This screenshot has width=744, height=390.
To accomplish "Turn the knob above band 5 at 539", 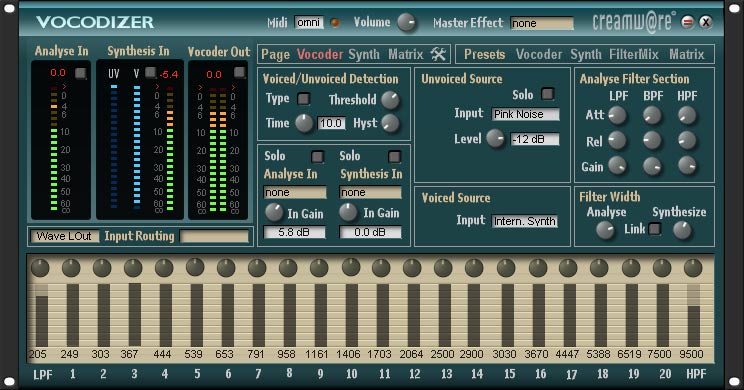I will point(195,267).
